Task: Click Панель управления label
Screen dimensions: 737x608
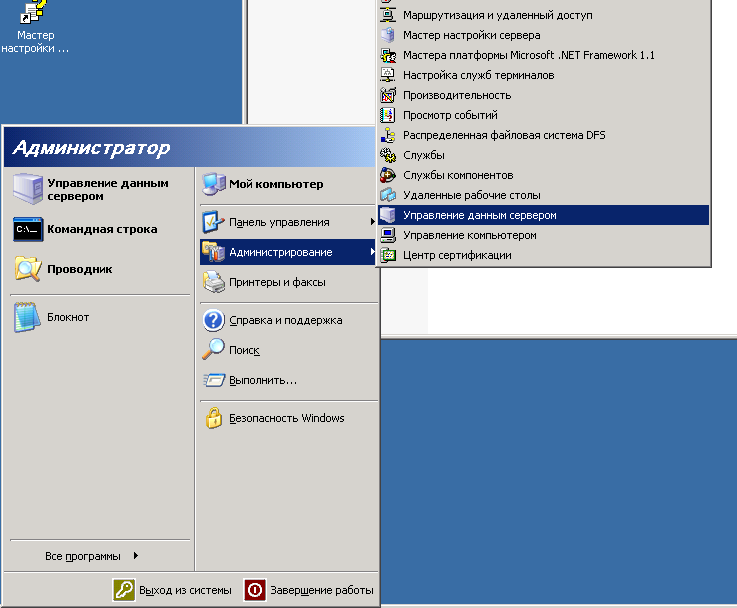Action: pos(279,222)
